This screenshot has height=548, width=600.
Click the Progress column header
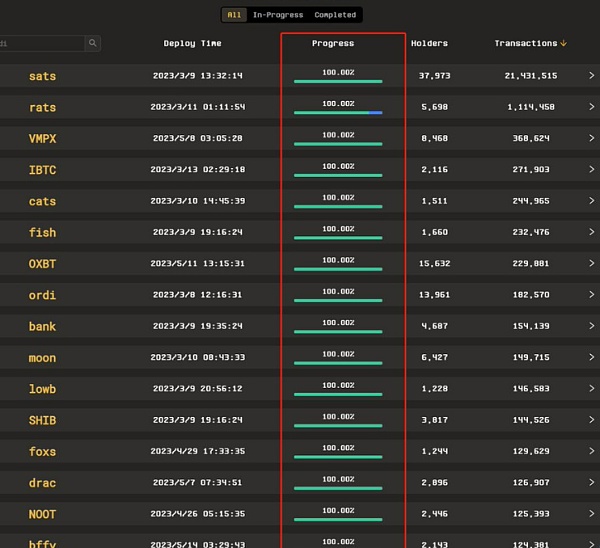(333, 44)
